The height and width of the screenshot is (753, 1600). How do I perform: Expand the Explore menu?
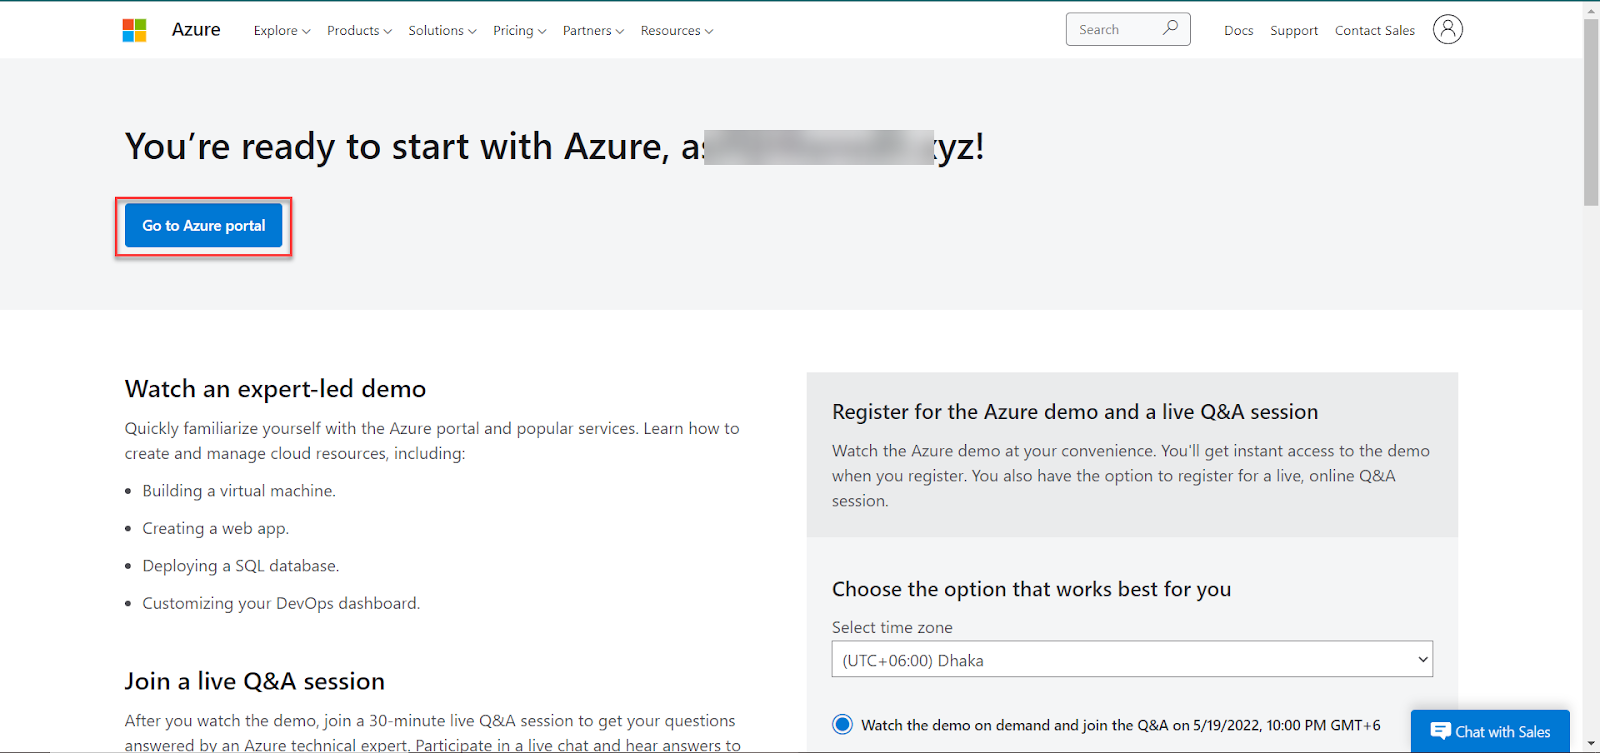pyautogui.click(x=282, y=31)
